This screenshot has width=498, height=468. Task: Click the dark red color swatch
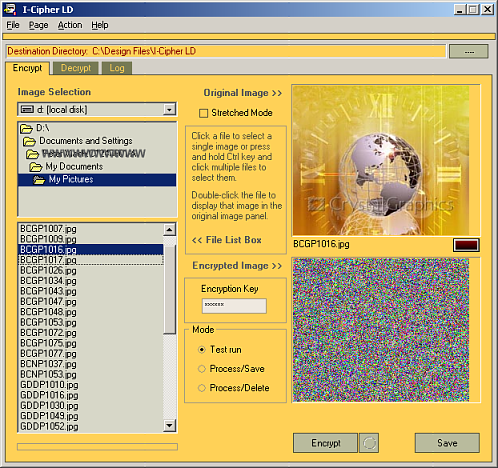(466, 245)
